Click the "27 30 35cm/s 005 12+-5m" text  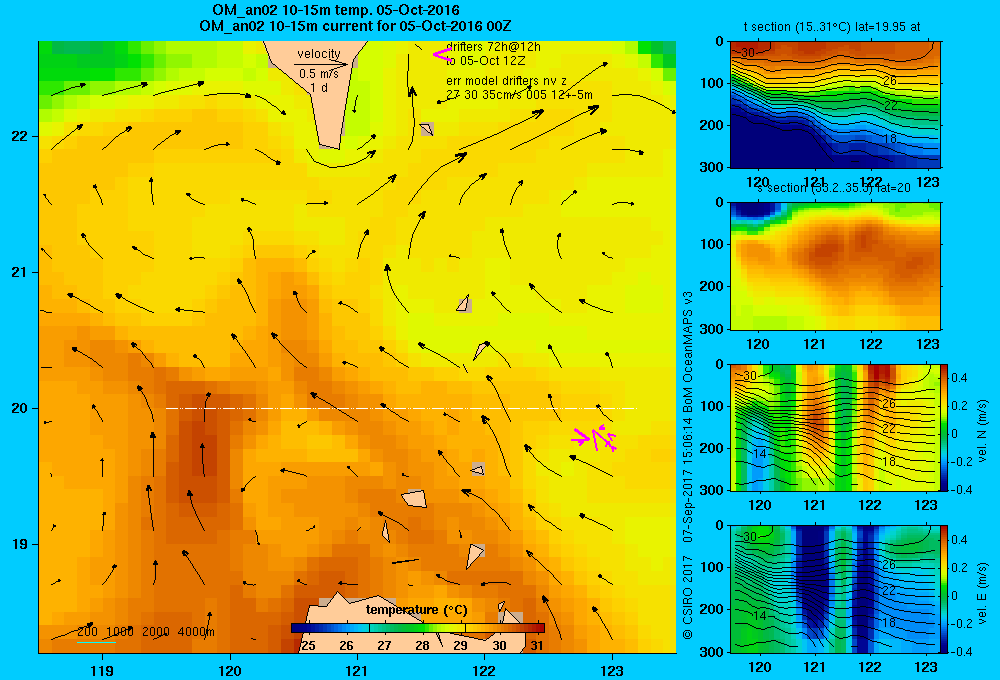(x=519, y=95)
